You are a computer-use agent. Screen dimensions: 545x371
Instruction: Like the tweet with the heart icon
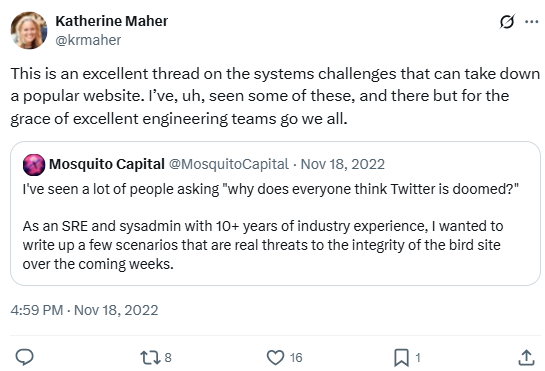click(x=275, y=357)
